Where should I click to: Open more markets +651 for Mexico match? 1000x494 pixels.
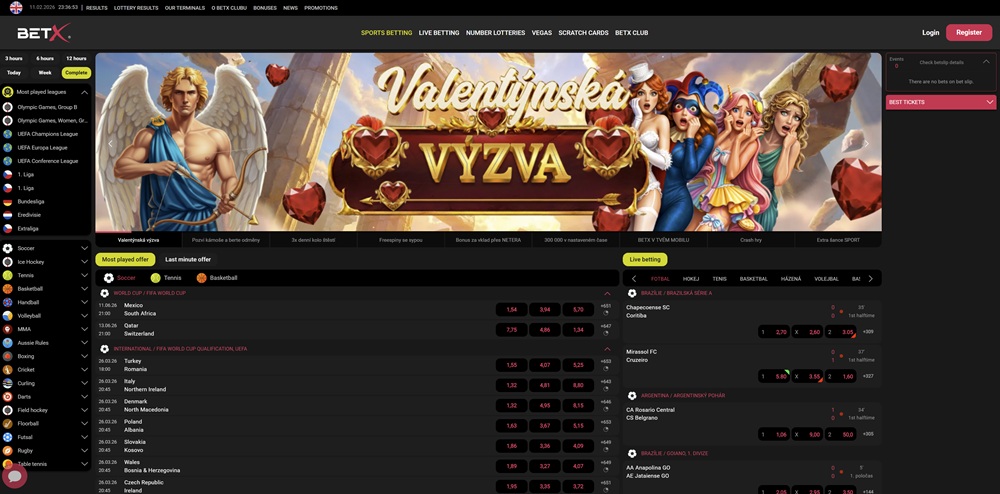[606, 306]
